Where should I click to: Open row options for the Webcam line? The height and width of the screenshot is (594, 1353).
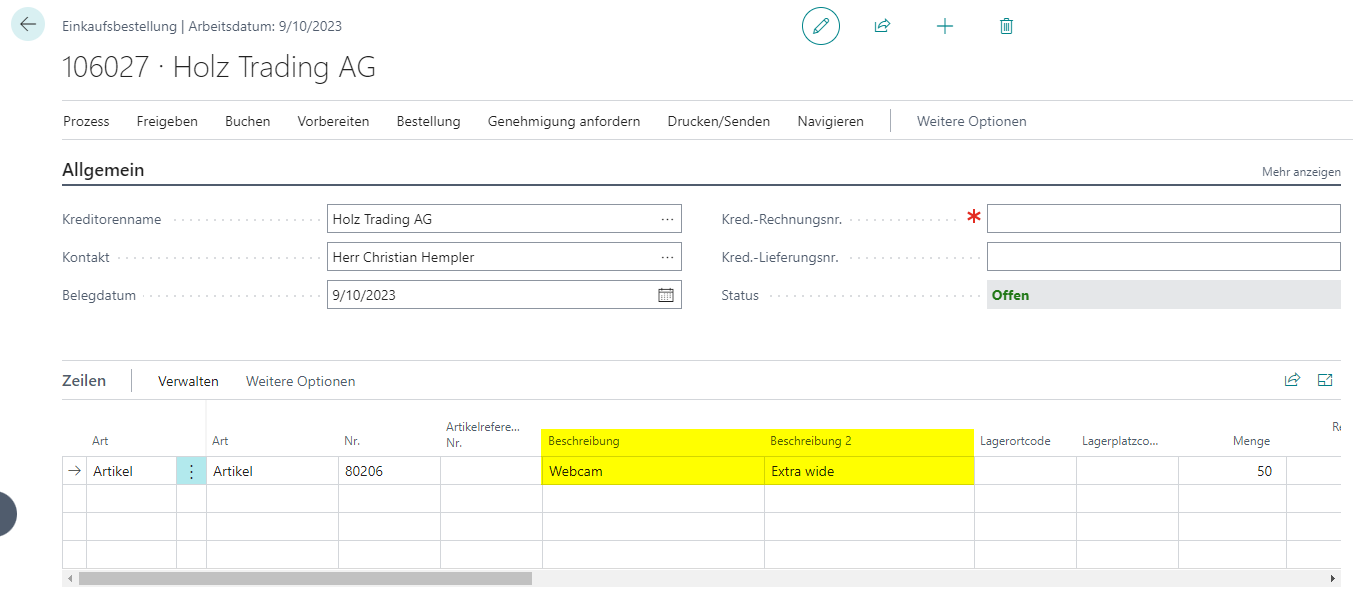tap(192, 471)
